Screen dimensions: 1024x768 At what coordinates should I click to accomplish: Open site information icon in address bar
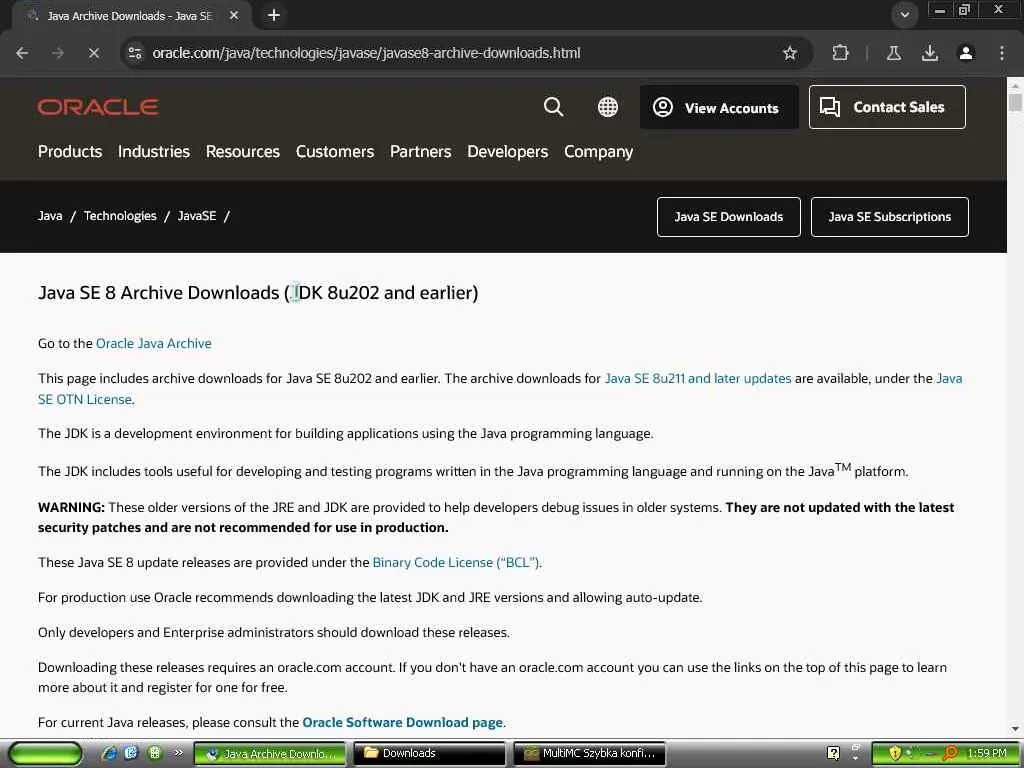135,53
